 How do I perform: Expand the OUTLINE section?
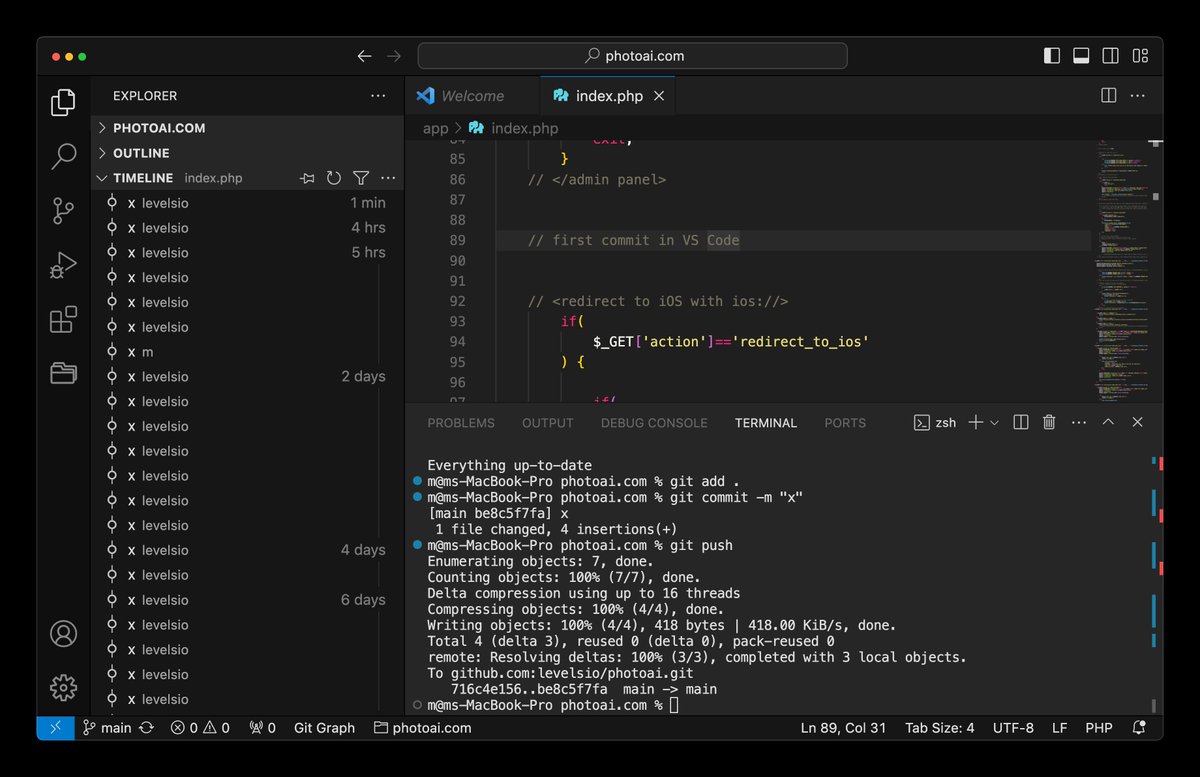[x=248, y=153]
